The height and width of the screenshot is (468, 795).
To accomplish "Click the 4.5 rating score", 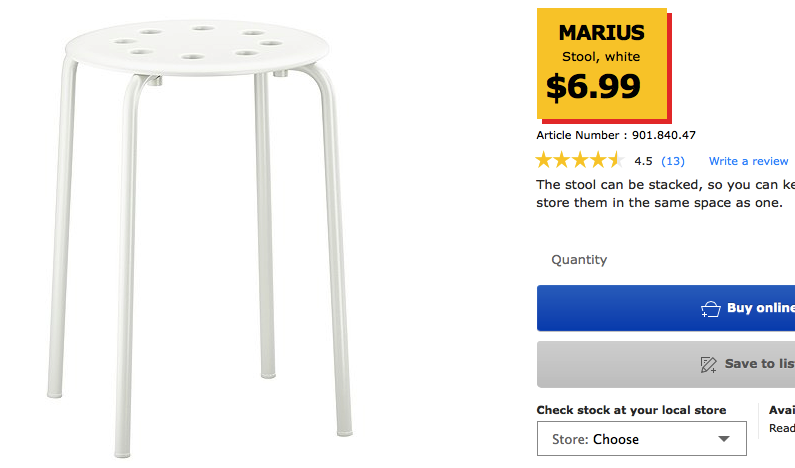I will pos(643,161).
